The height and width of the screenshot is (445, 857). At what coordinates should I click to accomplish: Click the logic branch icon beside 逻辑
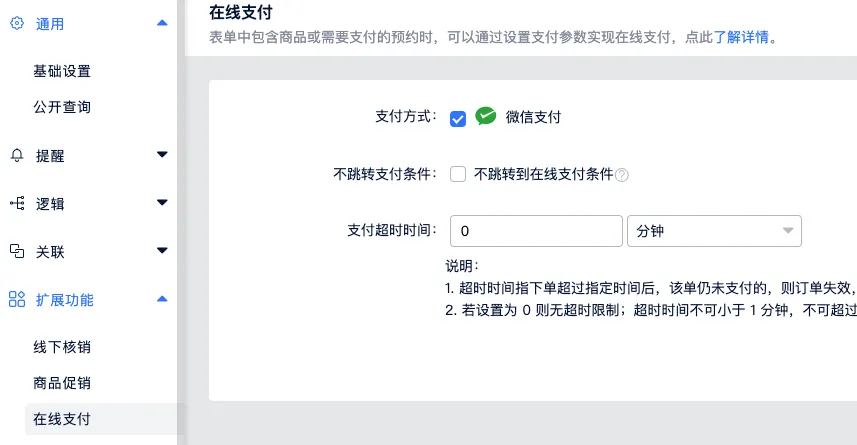coord(16,203)
